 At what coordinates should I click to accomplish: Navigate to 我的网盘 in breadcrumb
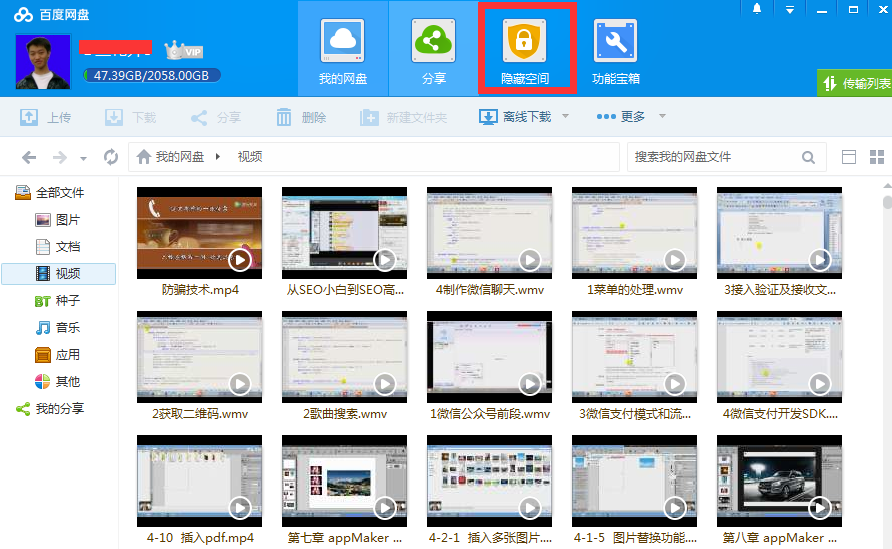point(180,156)
